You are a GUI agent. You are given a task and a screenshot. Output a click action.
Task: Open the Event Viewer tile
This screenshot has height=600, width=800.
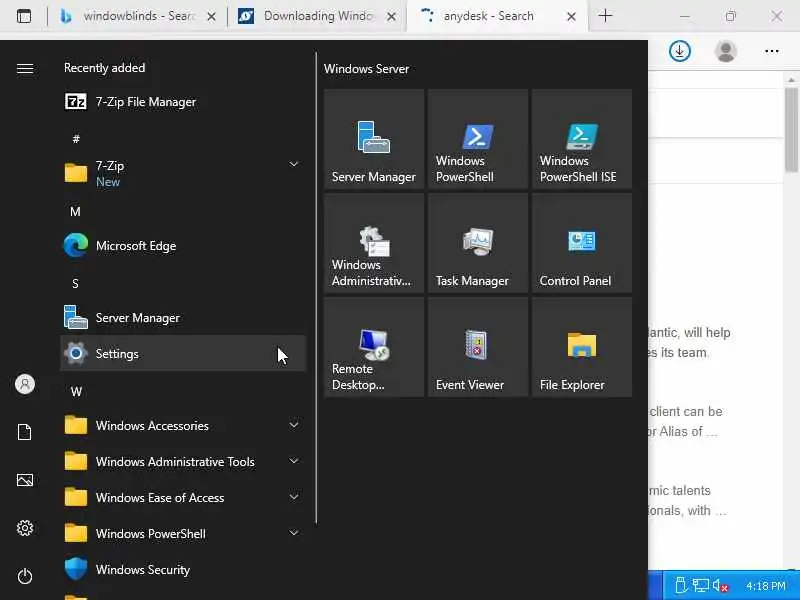tap(478, 347)
